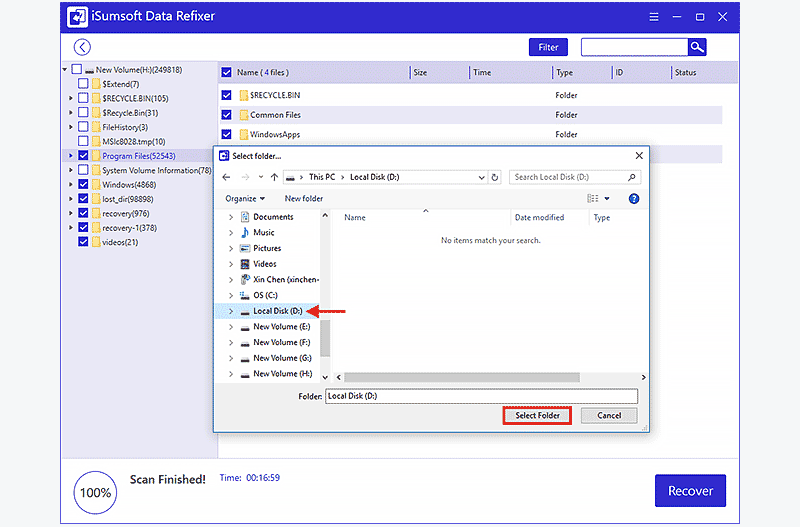Click dialog forward navigation arrow
The image size is (800, 527).
point(245,177)
